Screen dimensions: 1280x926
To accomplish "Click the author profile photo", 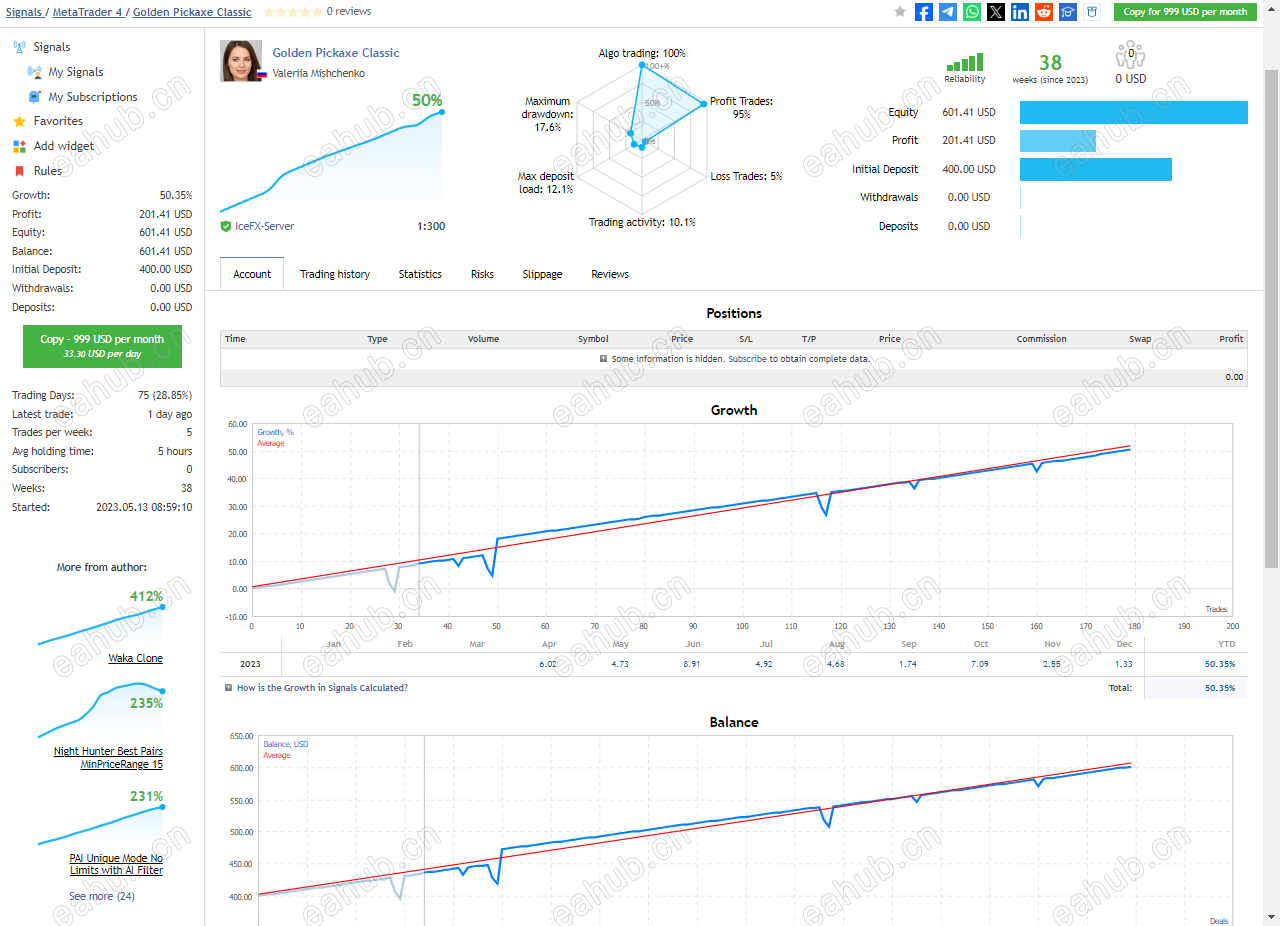I will [x=241, y=61].
